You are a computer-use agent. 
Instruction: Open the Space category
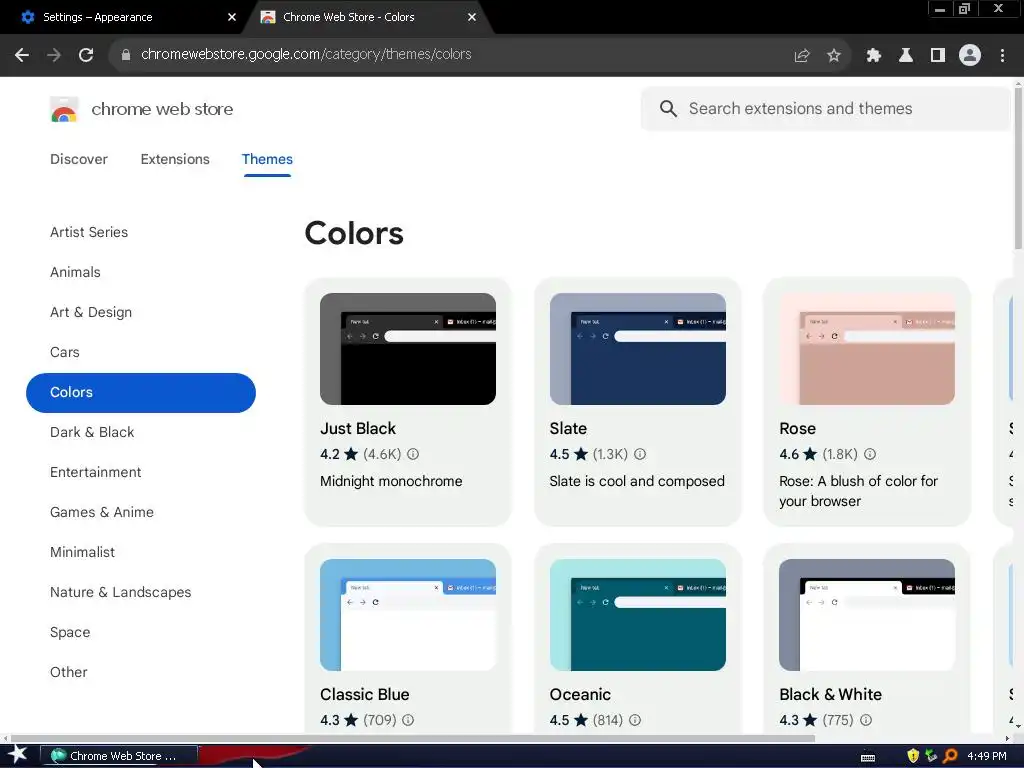point(70,632)
